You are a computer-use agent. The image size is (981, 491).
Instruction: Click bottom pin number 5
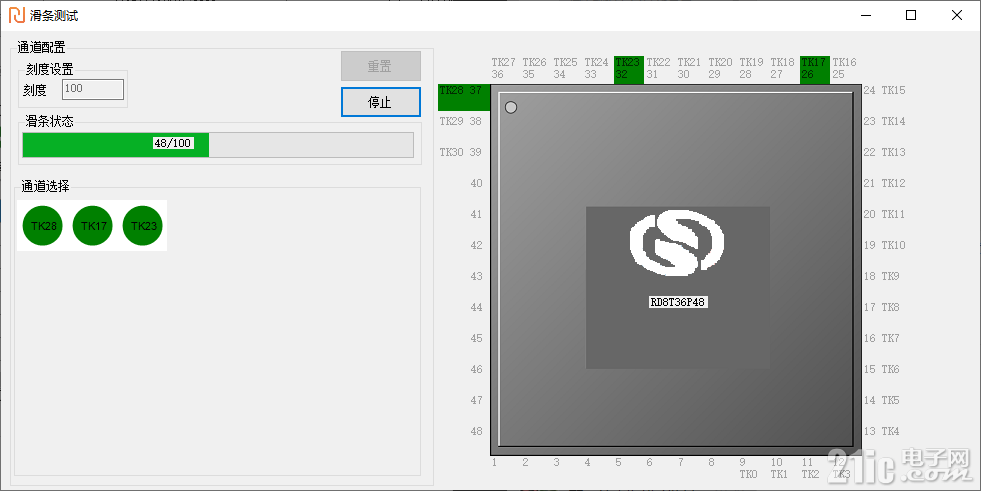pyautogui.click(x=618, y=462)
